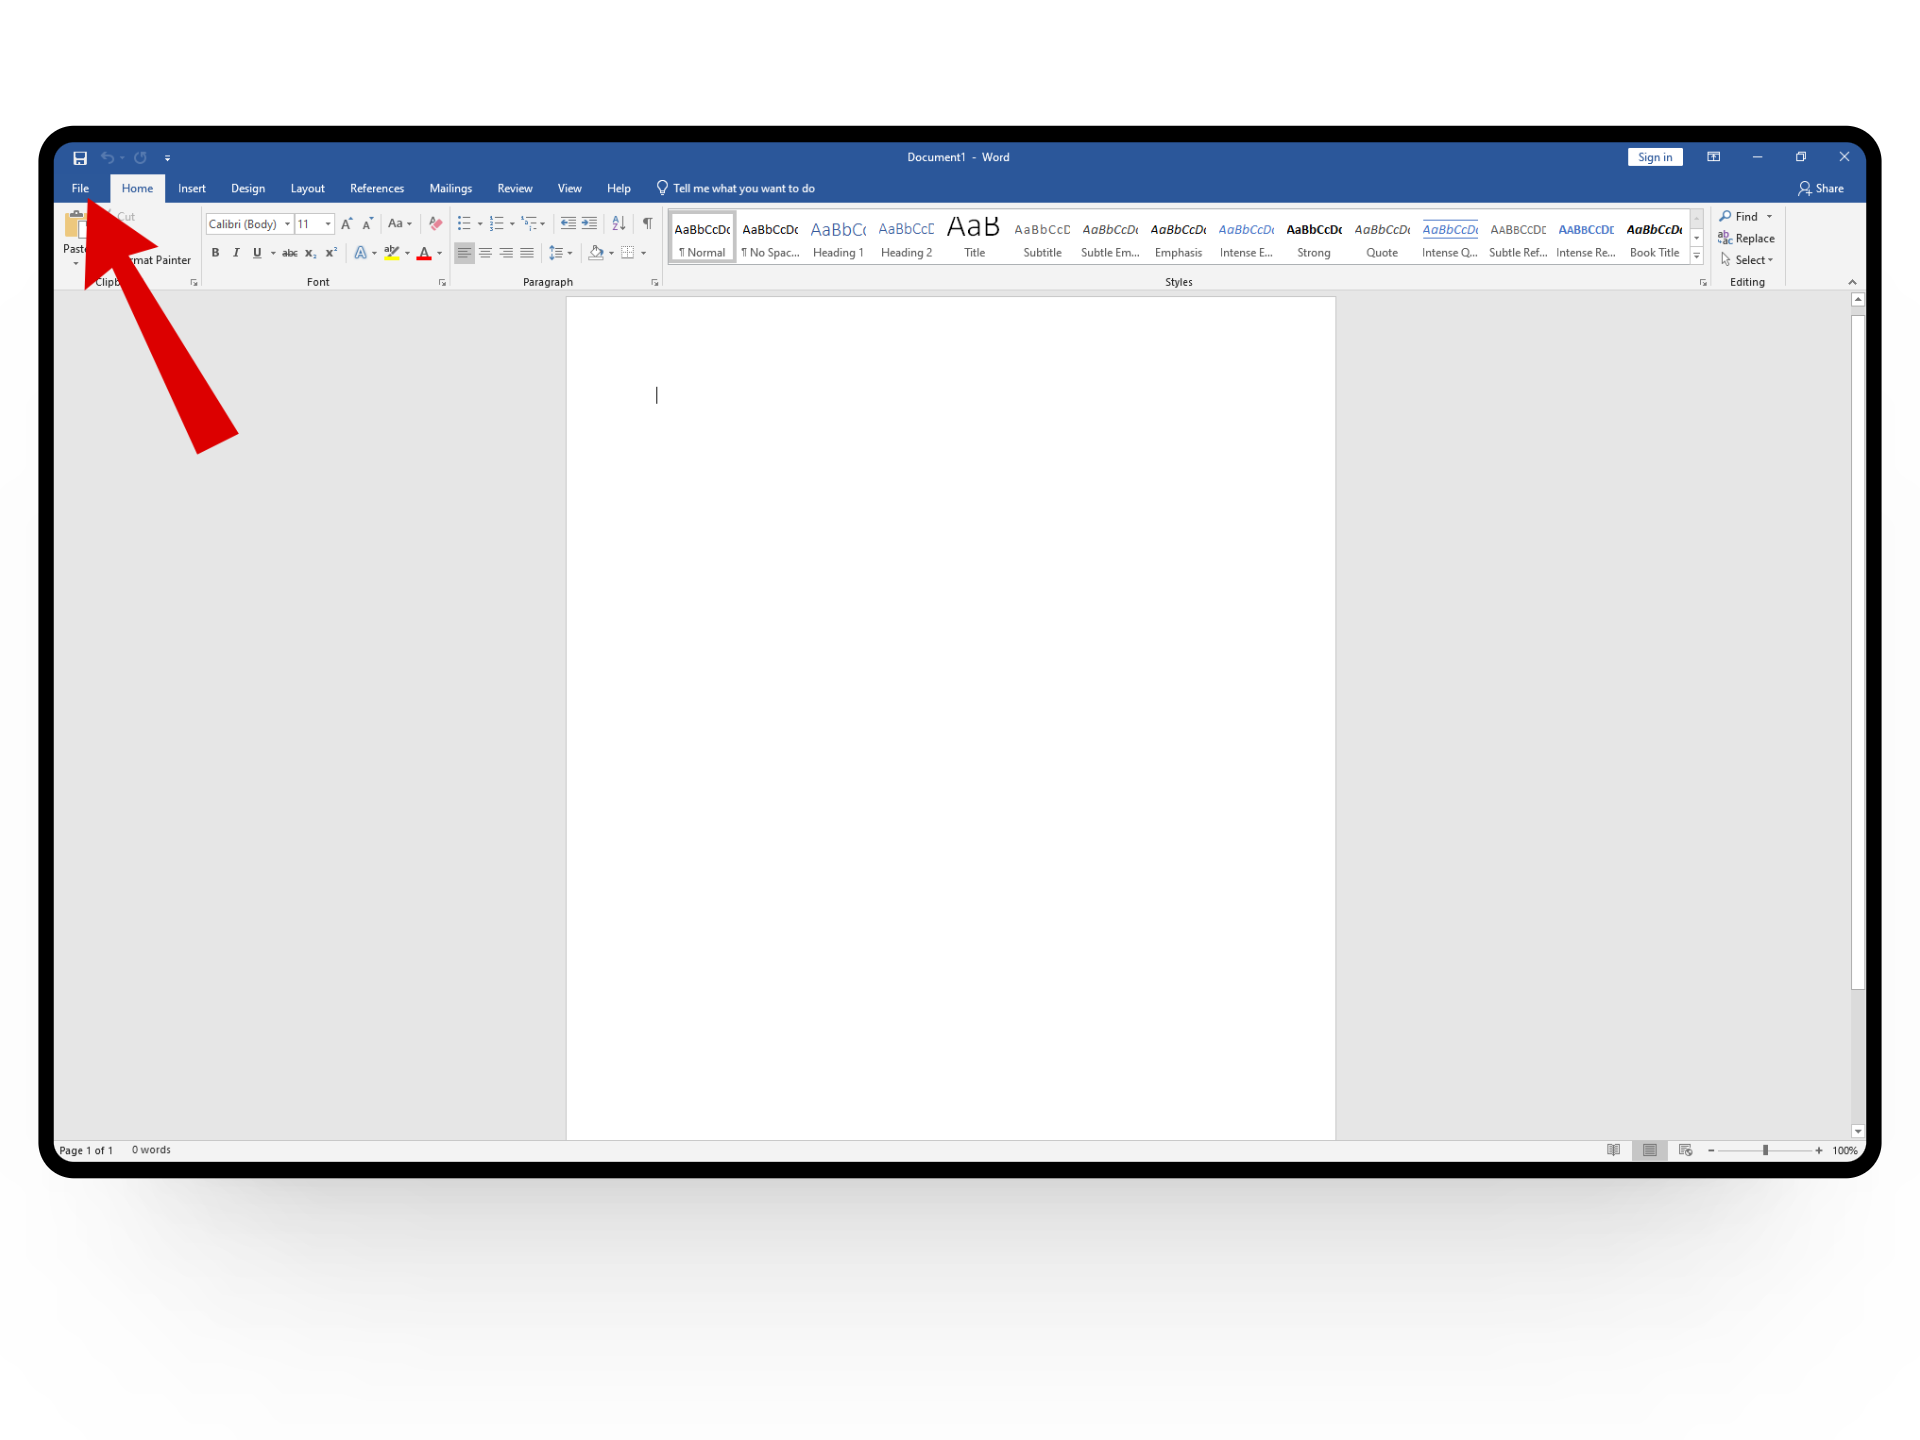Click the Increase Font Size icon
The image size is (1920, 1440).
[346, 223]
